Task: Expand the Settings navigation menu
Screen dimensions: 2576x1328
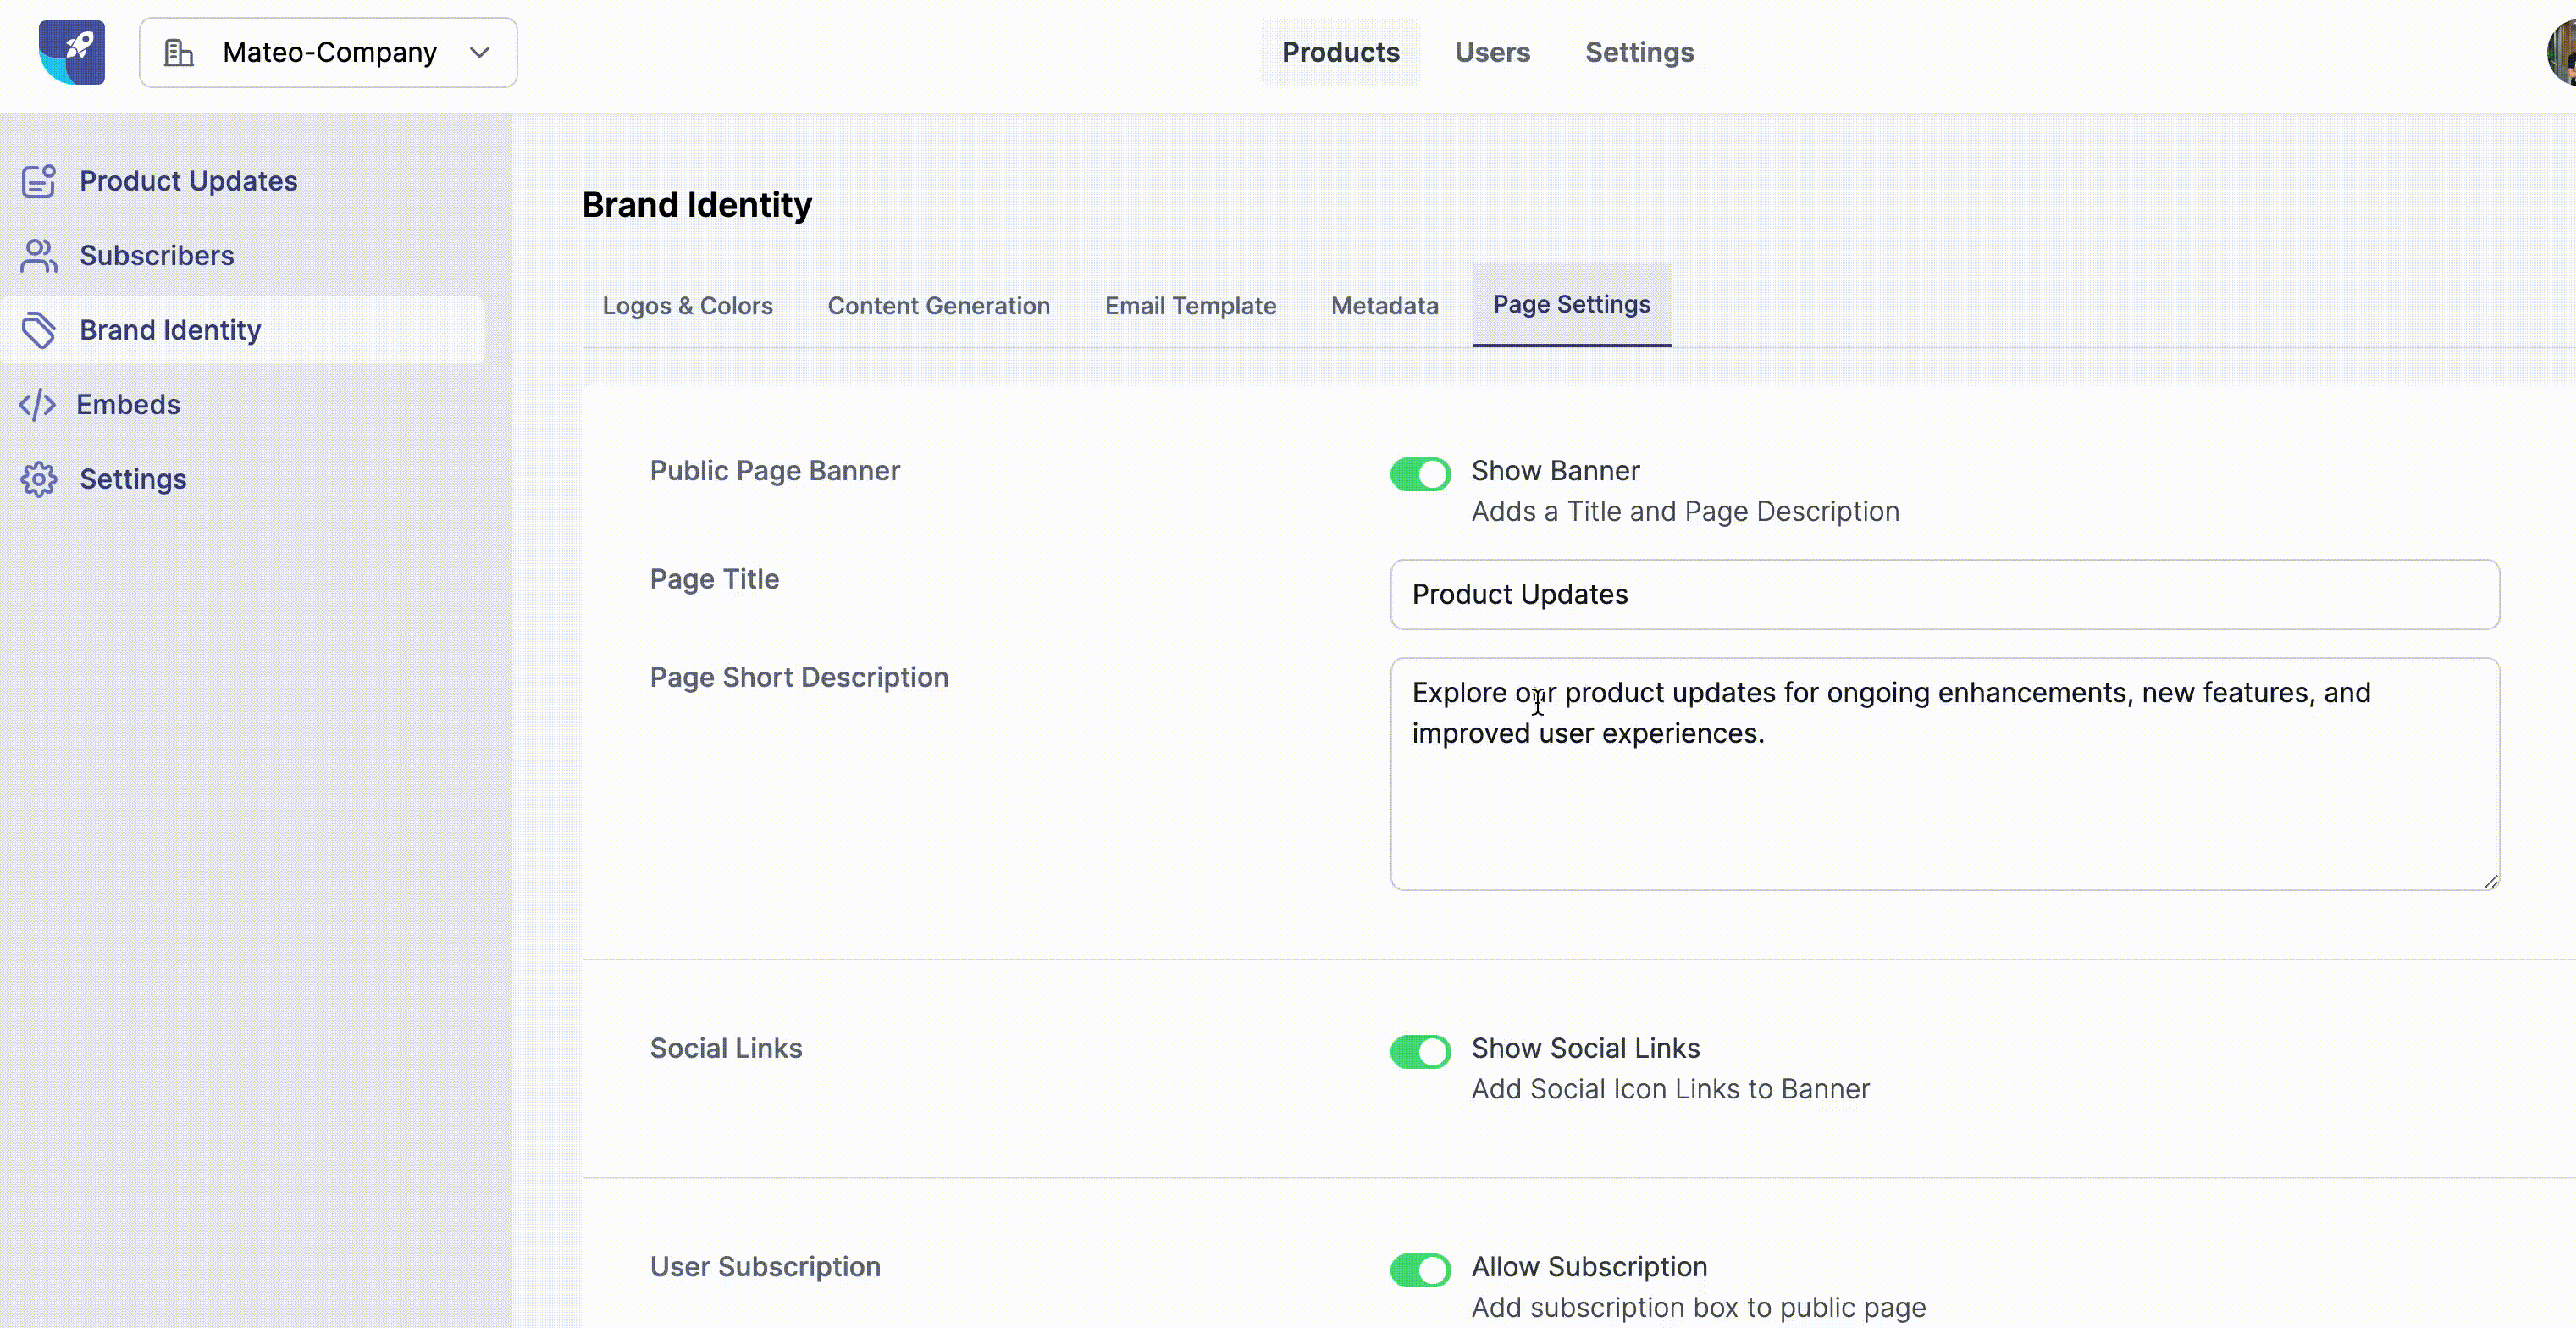Action: [134, 478]
